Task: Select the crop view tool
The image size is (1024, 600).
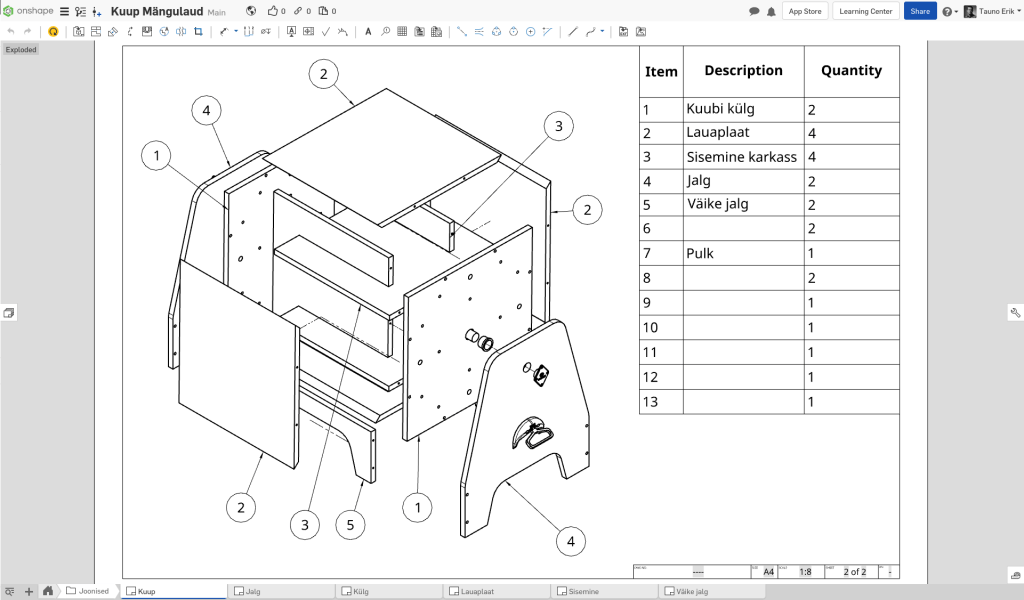Action: 198,31
